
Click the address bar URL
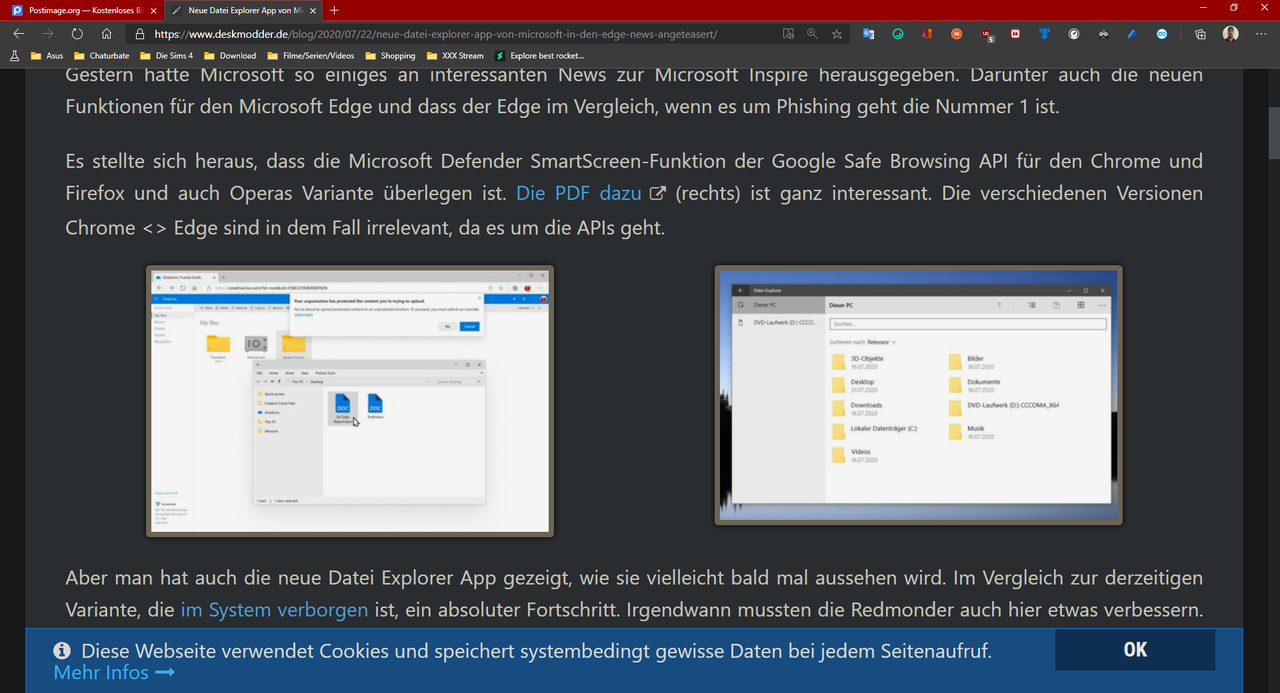[x=435, y=33]
